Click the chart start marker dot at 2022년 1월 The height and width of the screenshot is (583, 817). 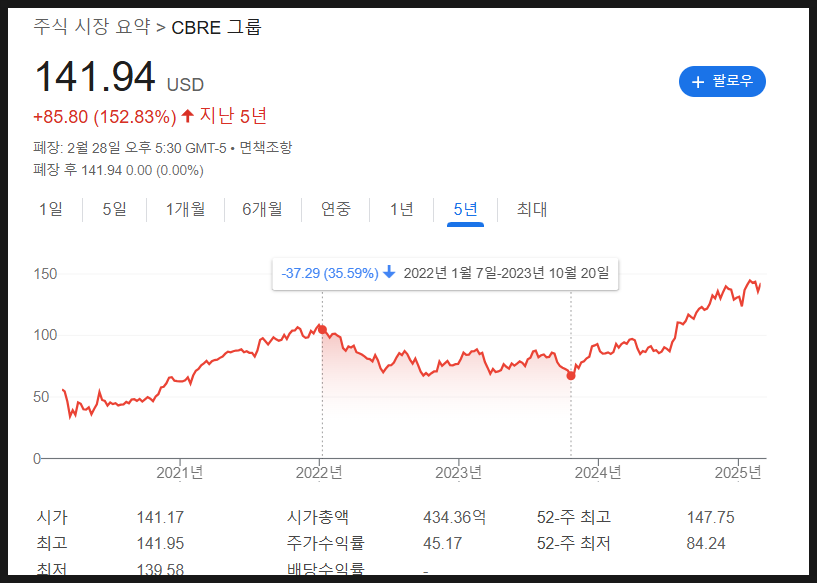[x=323, y=330]
